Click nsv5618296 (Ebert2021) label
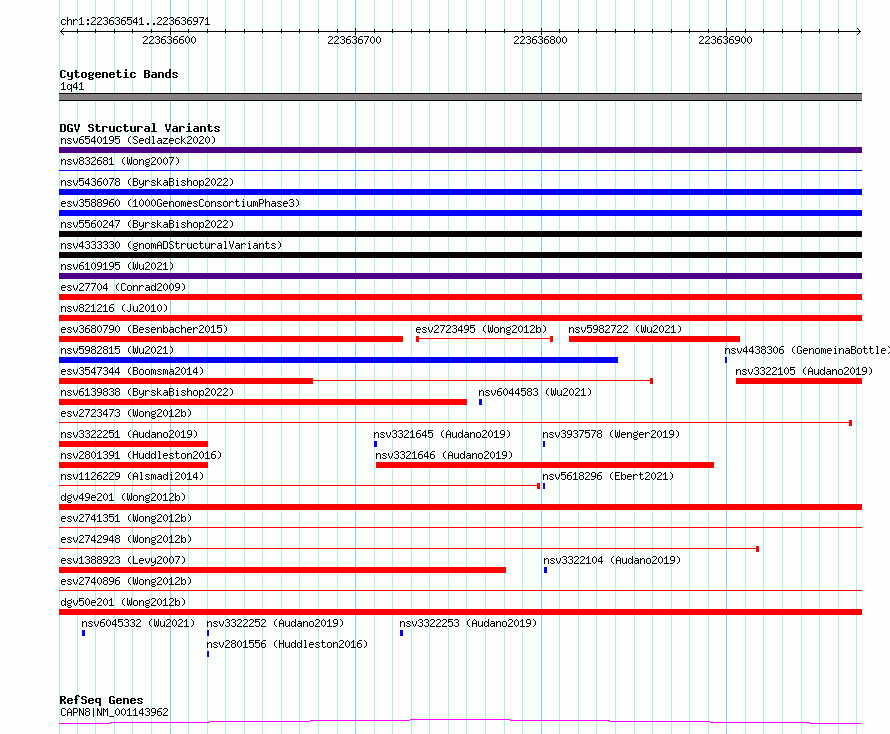This screenshot has height=734, width=890. 608,476
